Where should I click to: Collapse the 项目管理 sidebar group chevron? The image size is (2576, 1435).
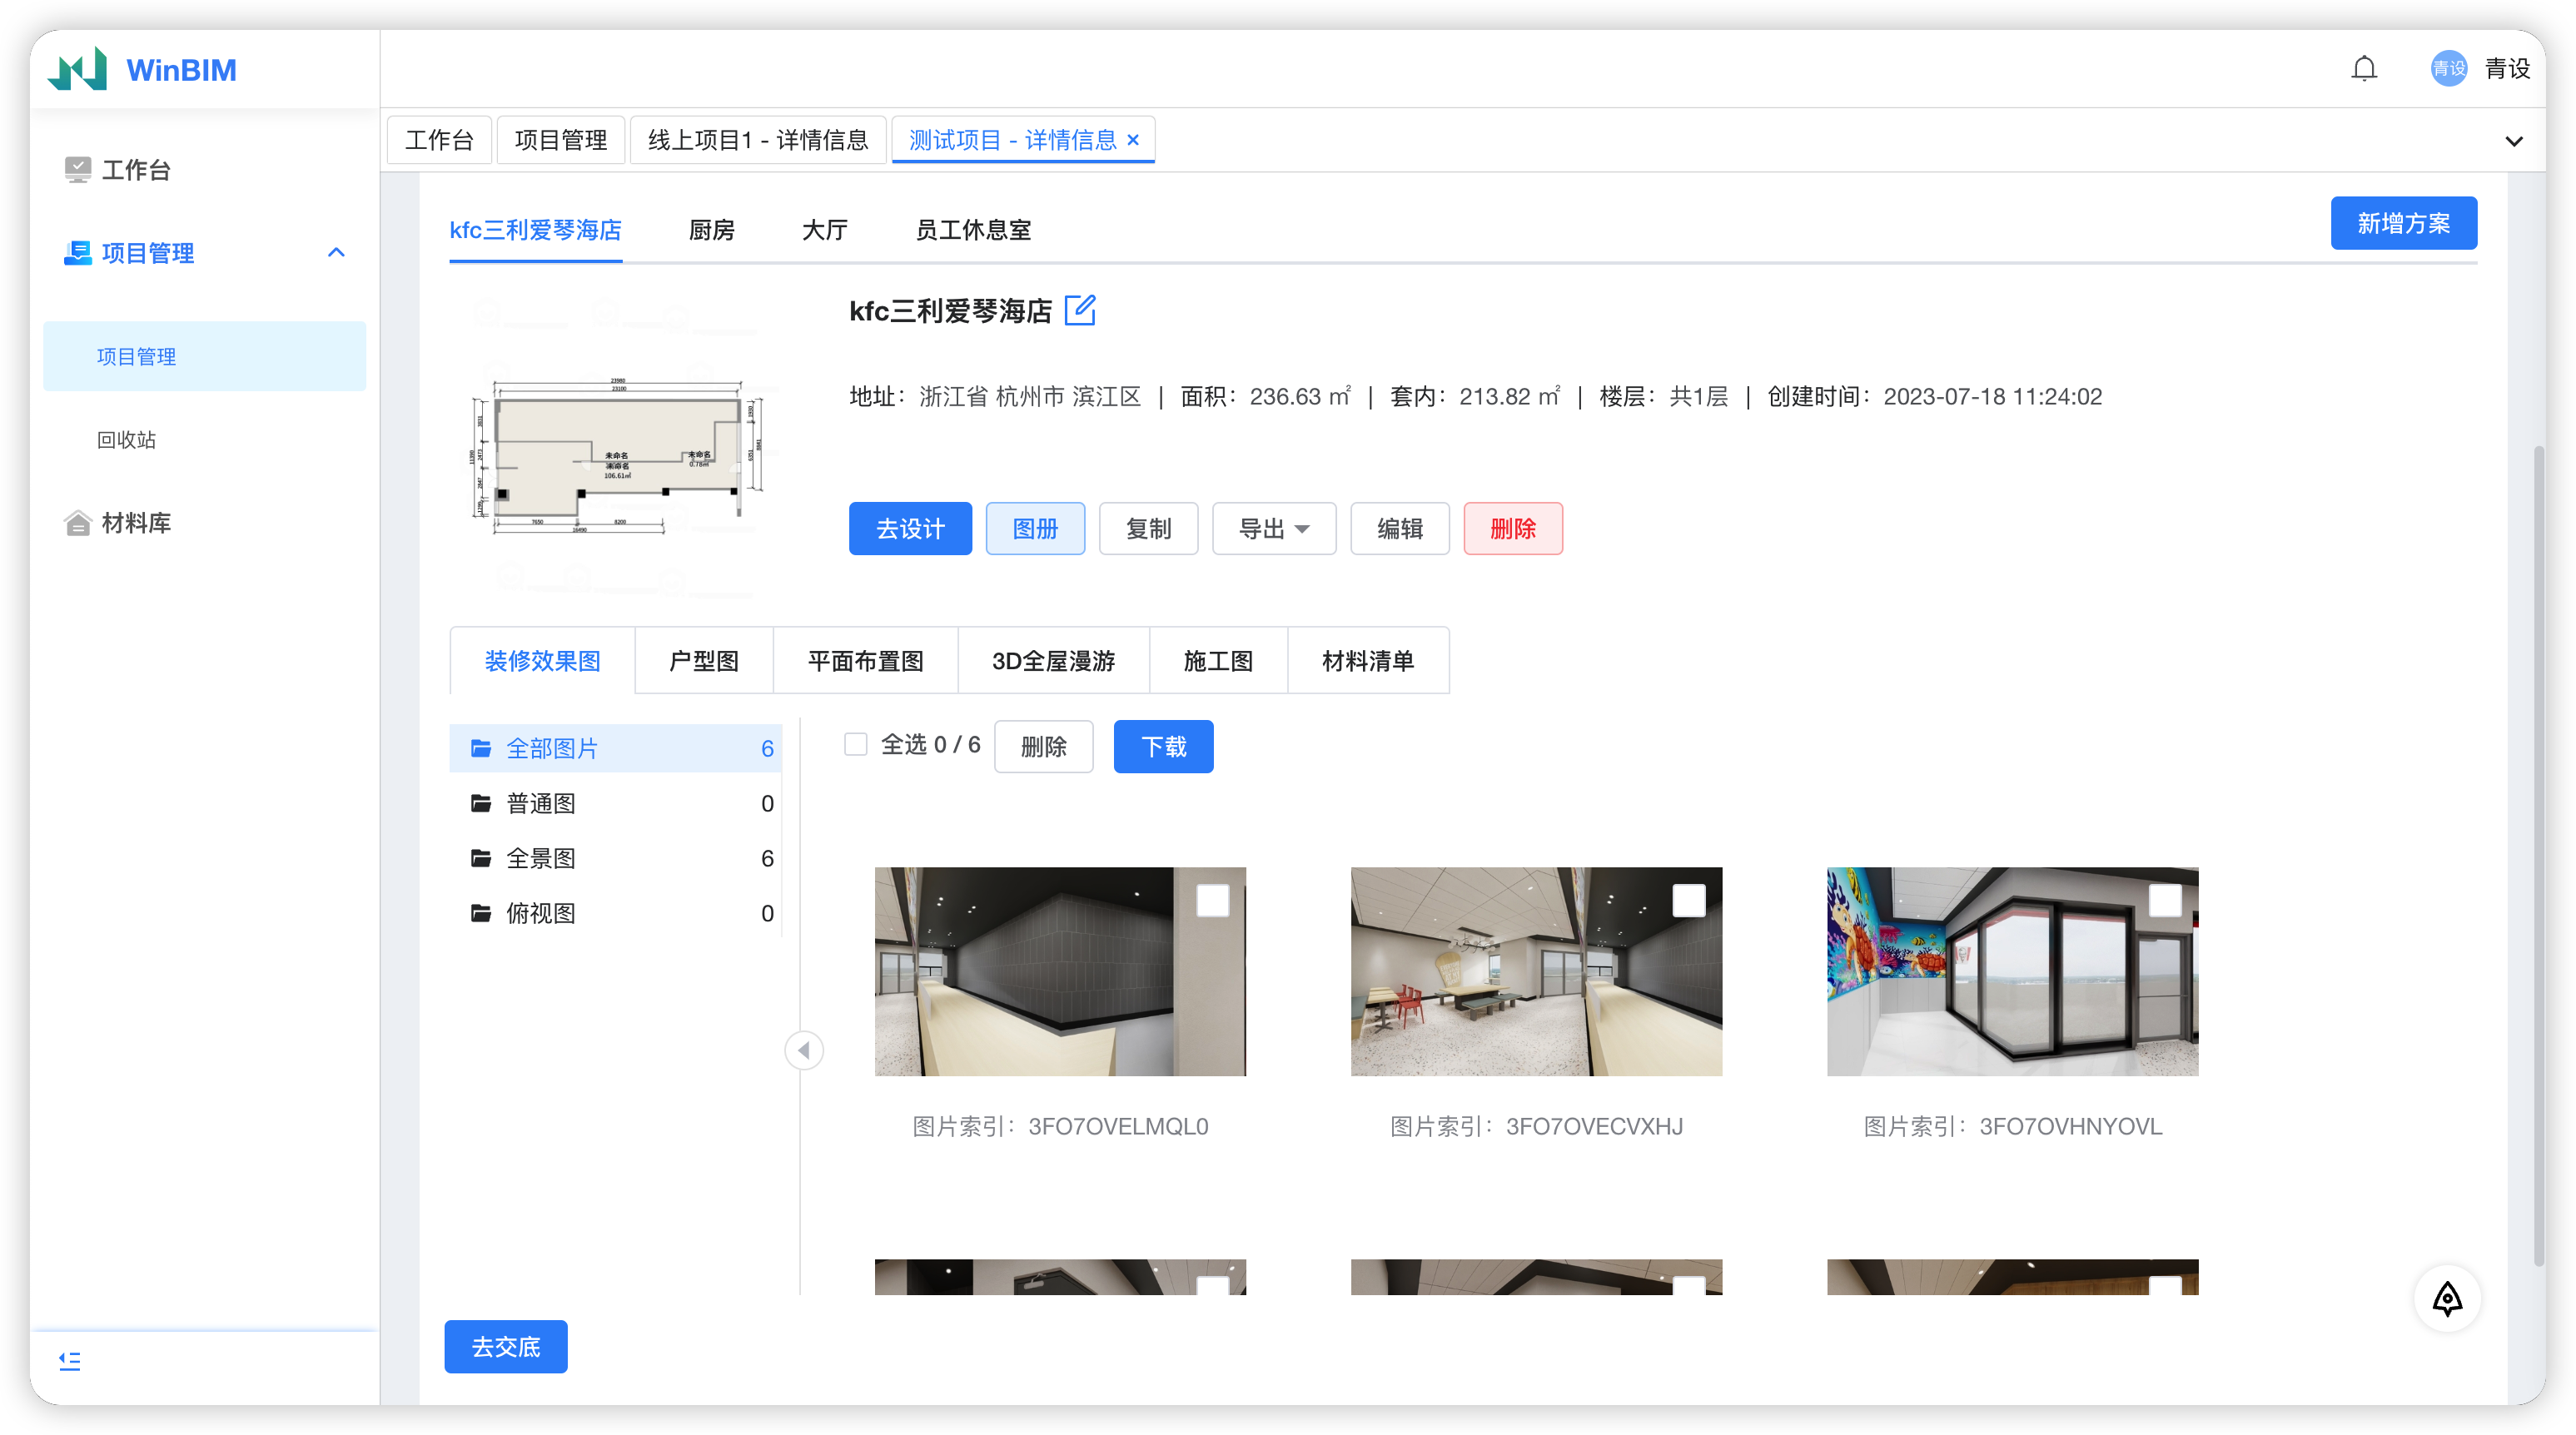pyautogui.click(x=336, y=252)
